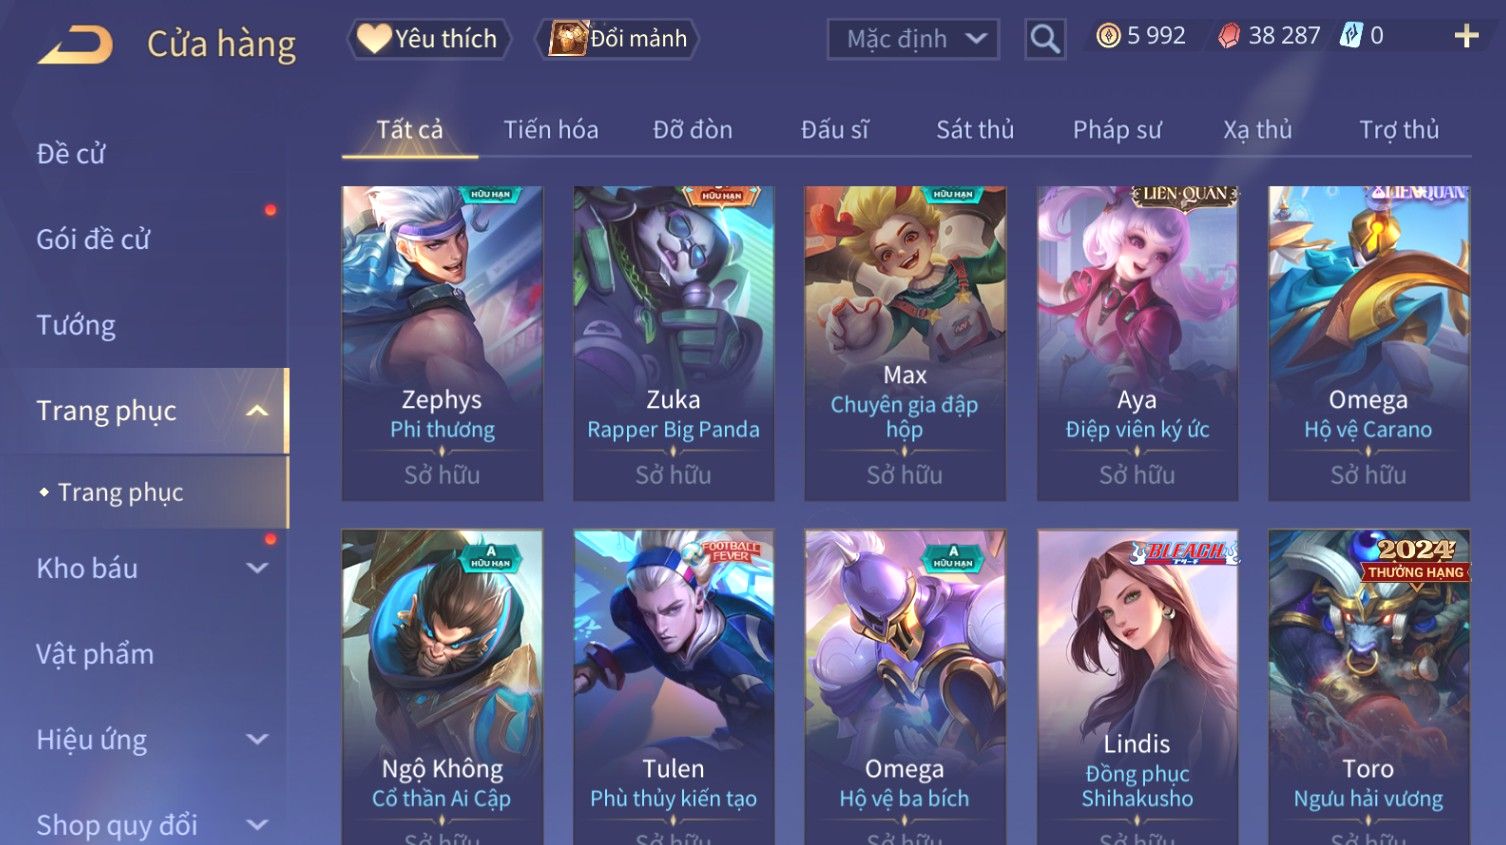Click the plus icon to add currency
This screenshot has height=845, width=1506.
pyautogui.click(x=1466, y=37)
